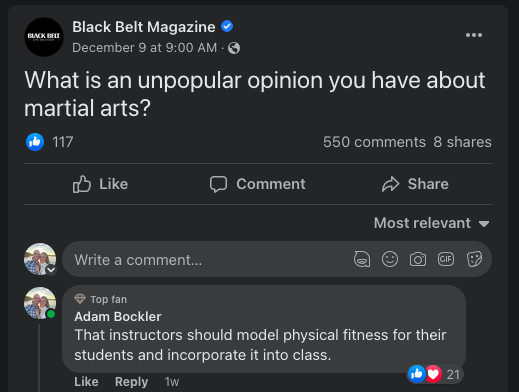Open the 550 comments link
This screenshot has height=392, width=519.
coord(374,142)
